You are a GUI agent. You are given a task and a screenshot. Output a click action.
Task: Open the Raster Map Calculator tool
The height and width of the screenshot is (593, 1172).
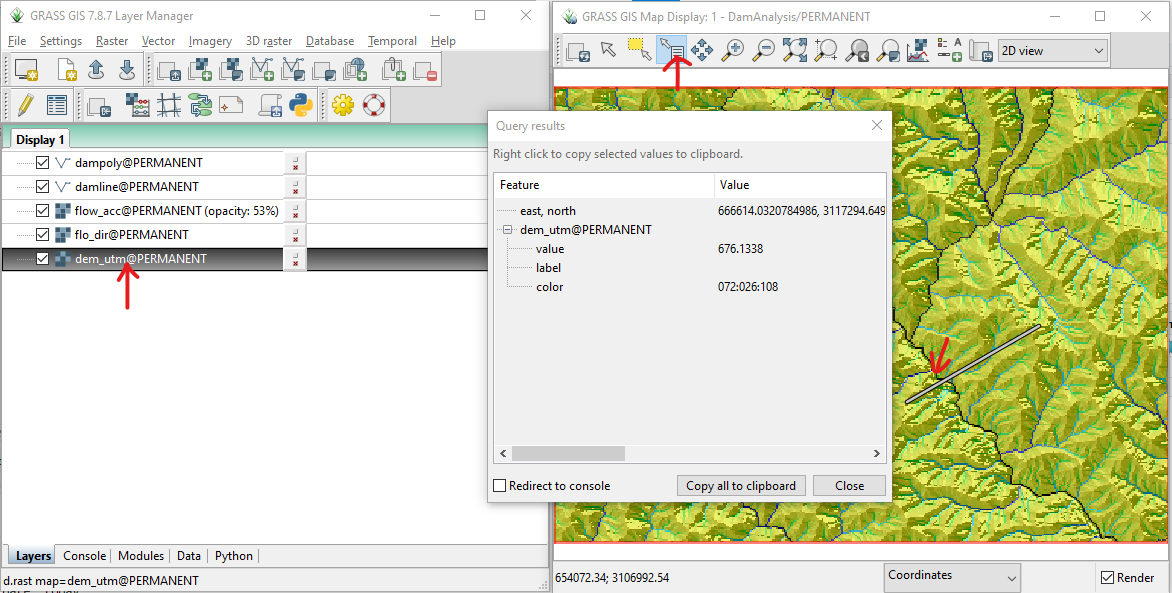138,105
